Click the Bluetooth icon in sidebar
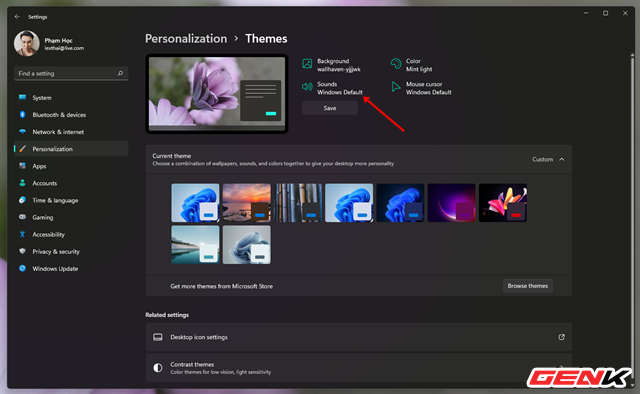This screenshot has width=640, height=394. 22,114
